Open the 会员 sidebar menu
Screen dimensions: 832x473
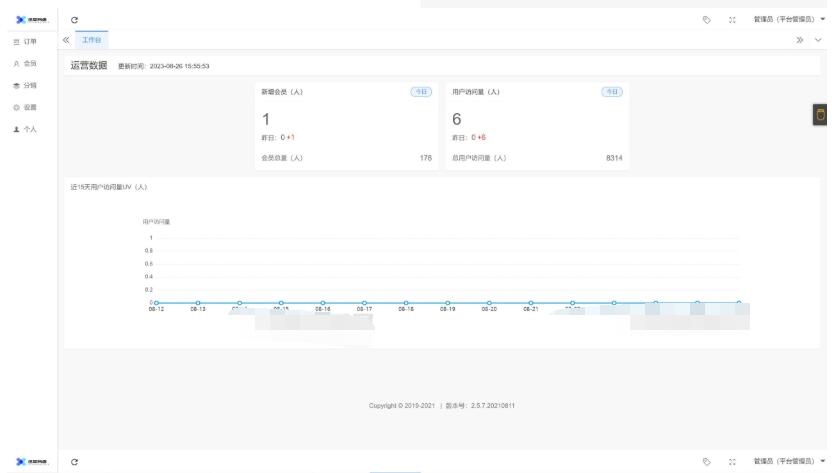pos(25,63)
